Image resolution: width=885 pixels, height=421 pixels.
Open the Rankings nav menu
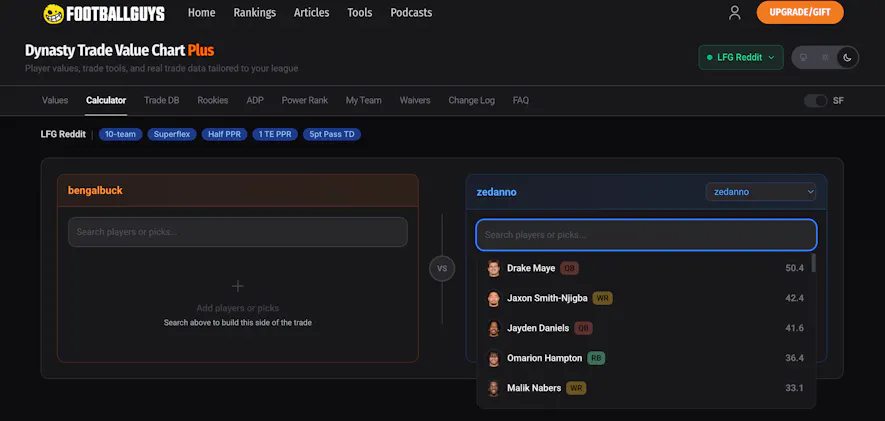click(255, 12)
